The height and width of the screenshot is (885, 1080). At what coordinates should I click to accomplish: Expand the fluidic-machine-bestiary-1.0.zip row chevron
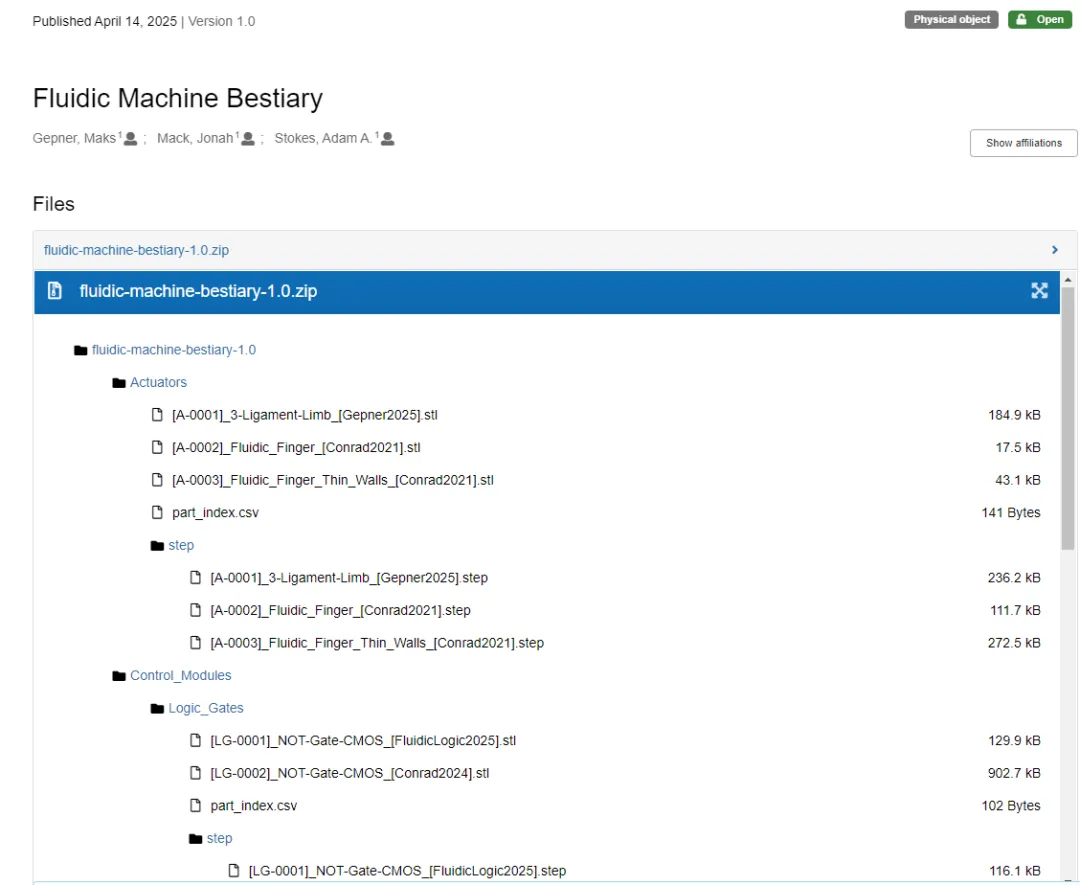[x=1055, y=250]
